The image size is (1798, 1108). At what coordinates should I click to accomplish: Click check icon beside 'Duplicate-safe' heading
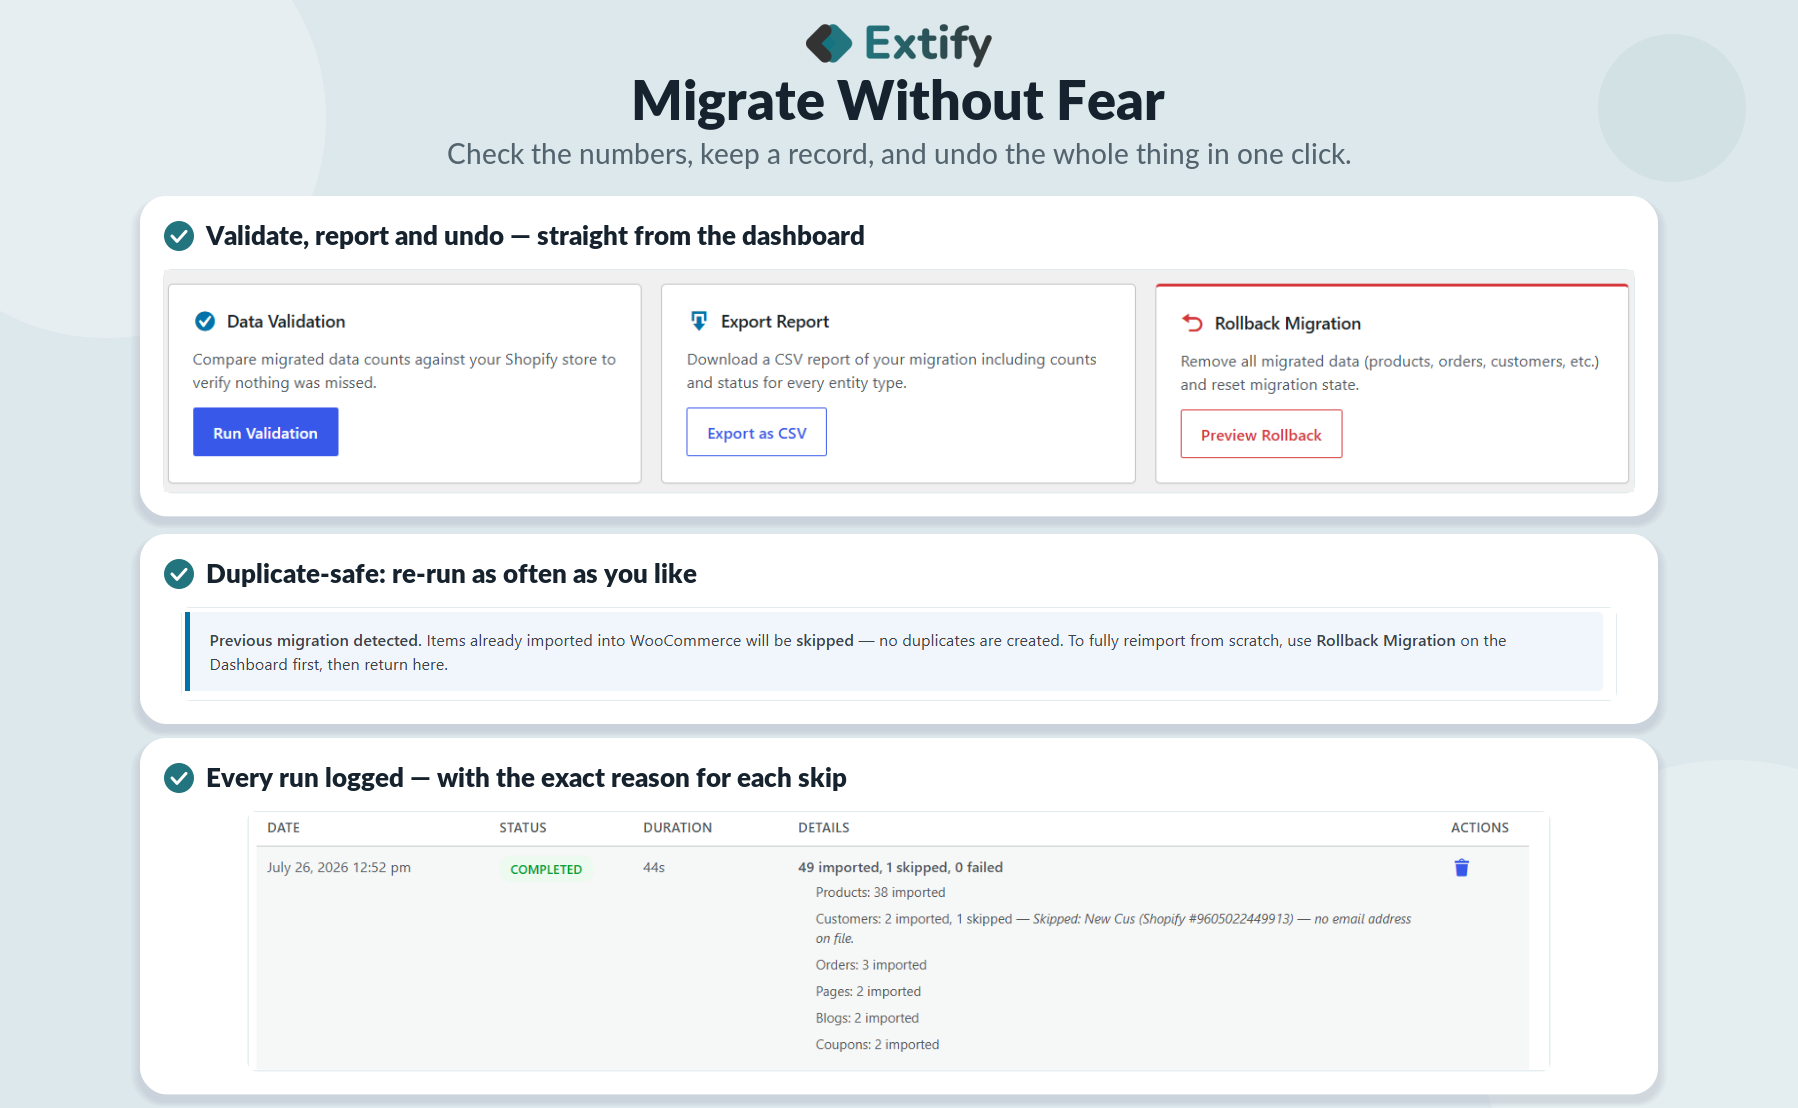(x=179, y=574)
